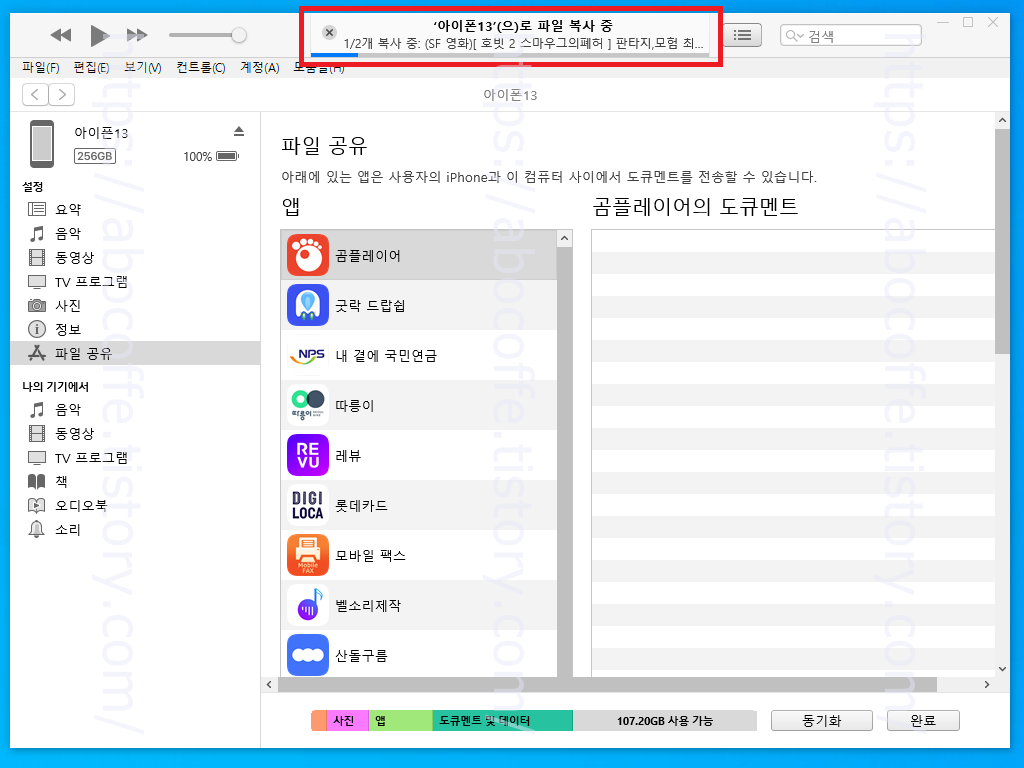
Task: Select 파일 공유 in the sidebar
Action: 135,353
